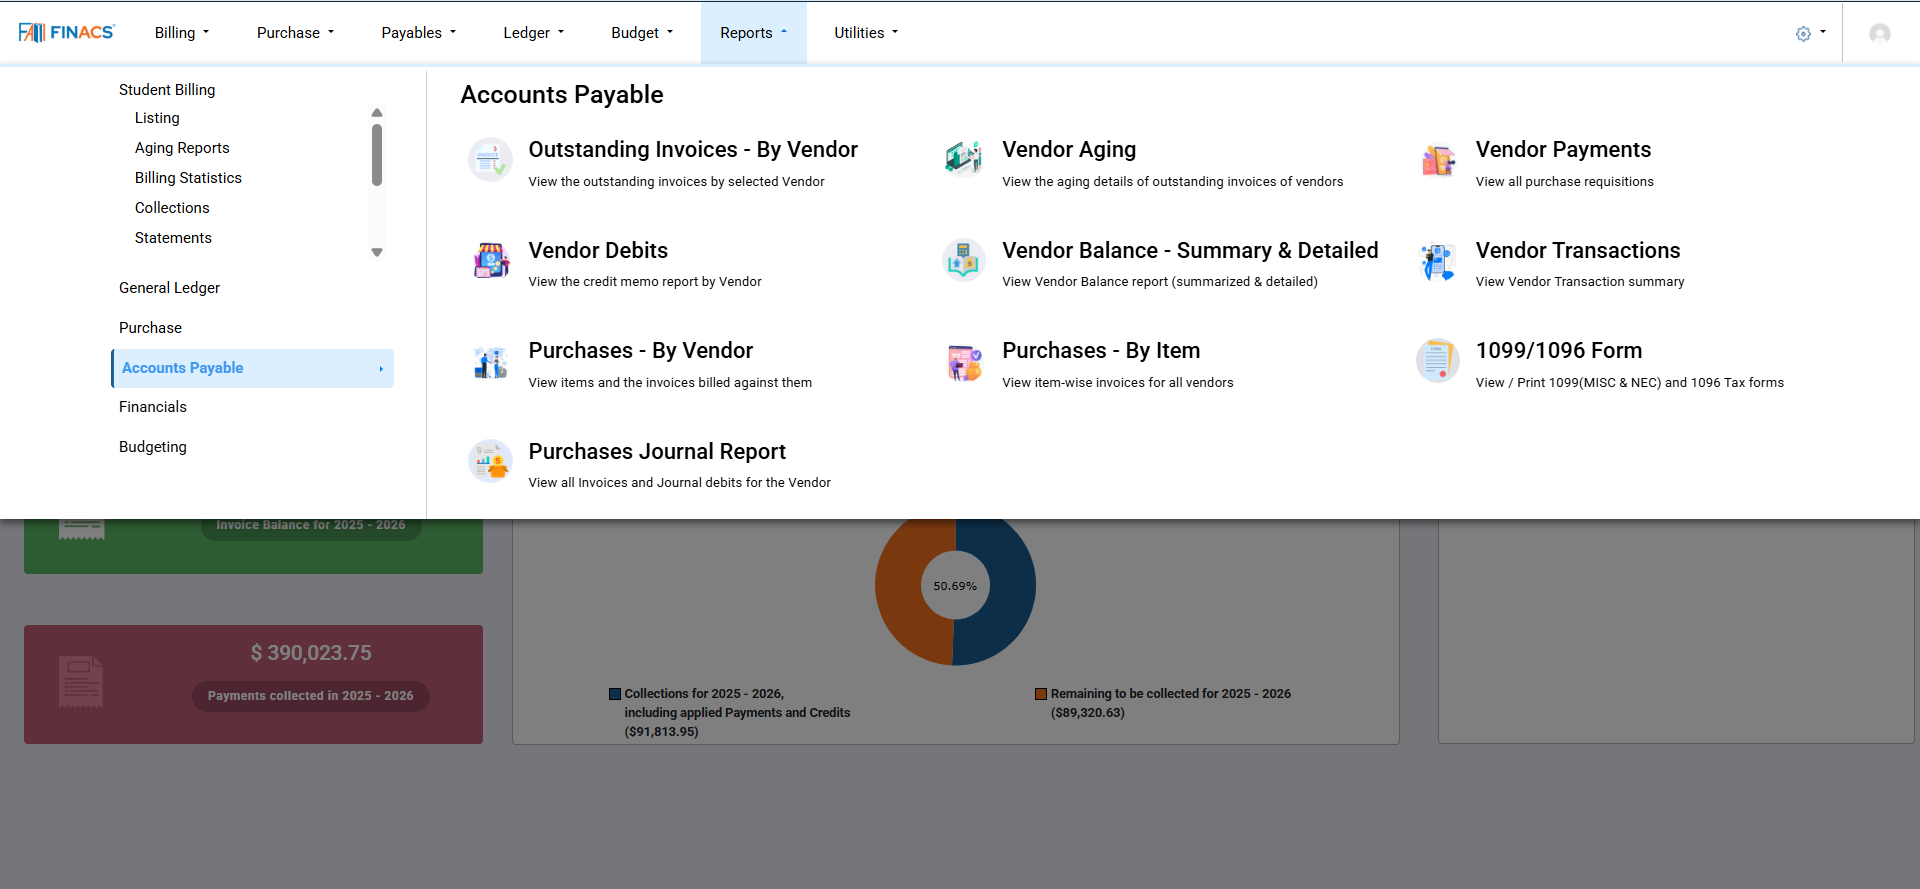
Task: Open Statements report
Action: (173, 238)
